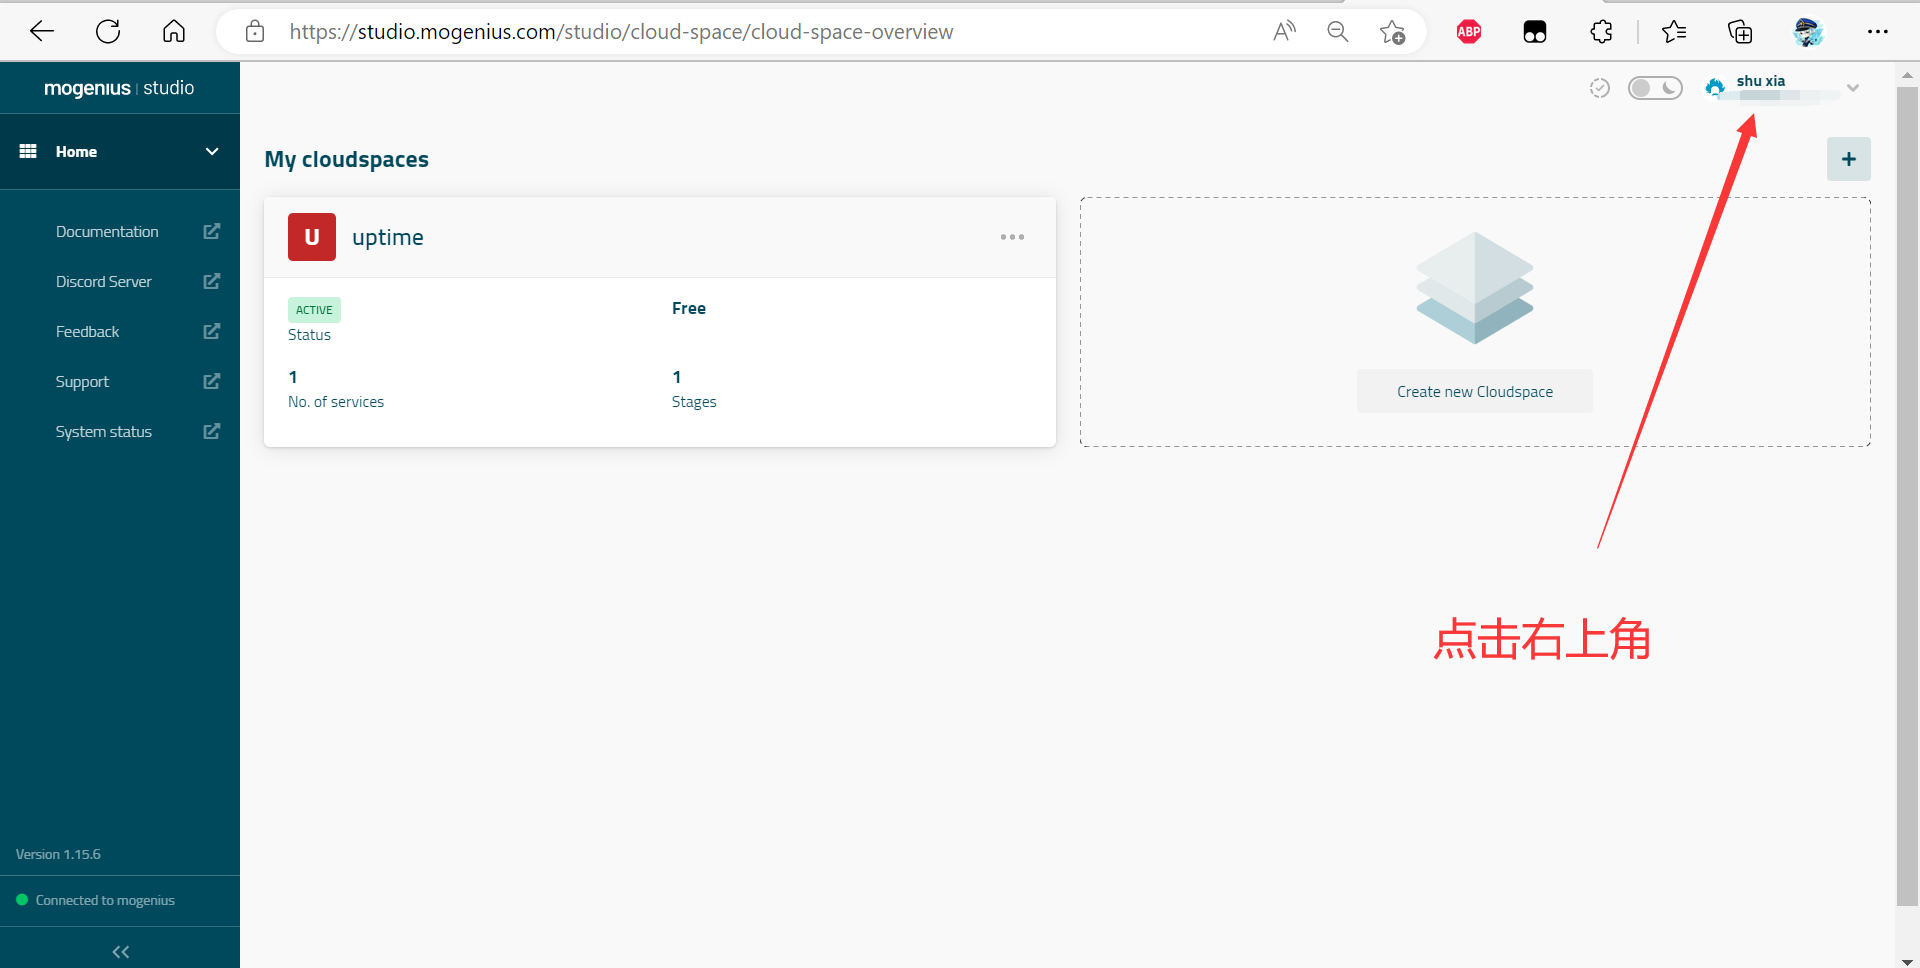The height and width of the screenshot is (968, 1920).
Task: Open browser settings ellipsis menu
Action: [1877, 32]
